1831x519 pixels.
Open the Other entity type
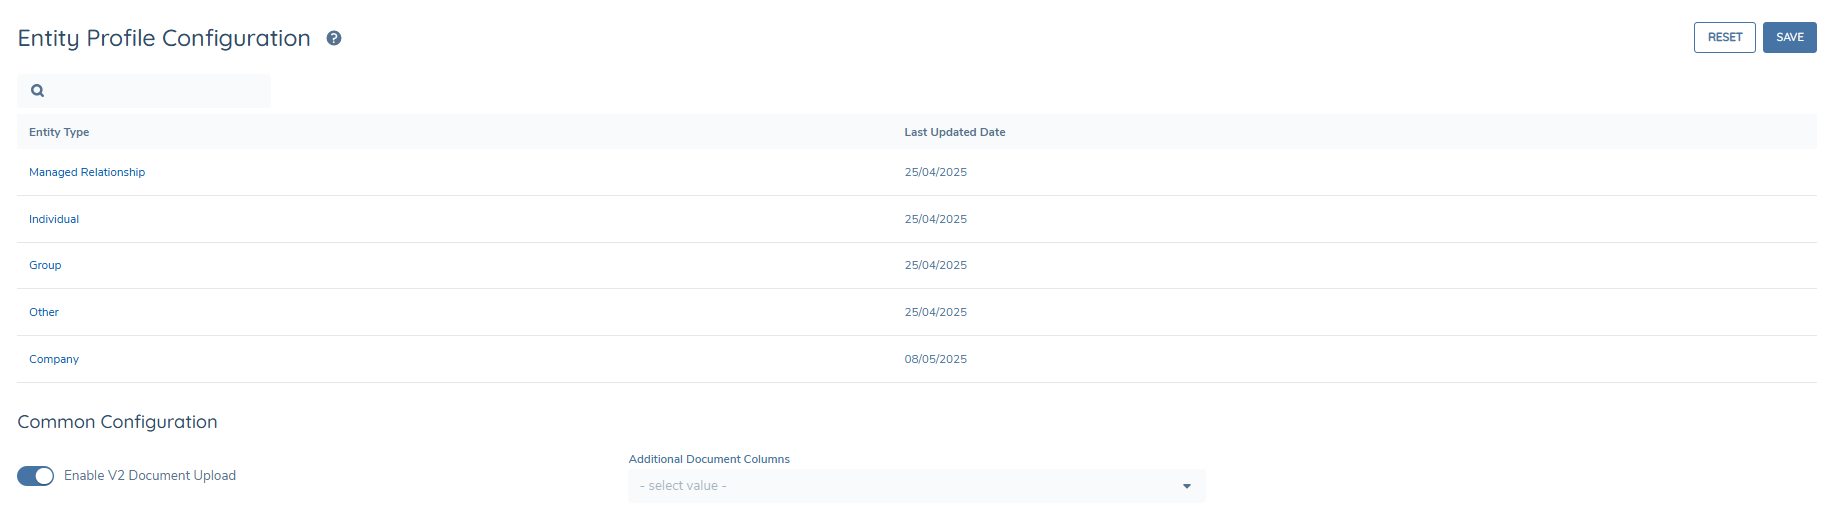tap(44, 312)
